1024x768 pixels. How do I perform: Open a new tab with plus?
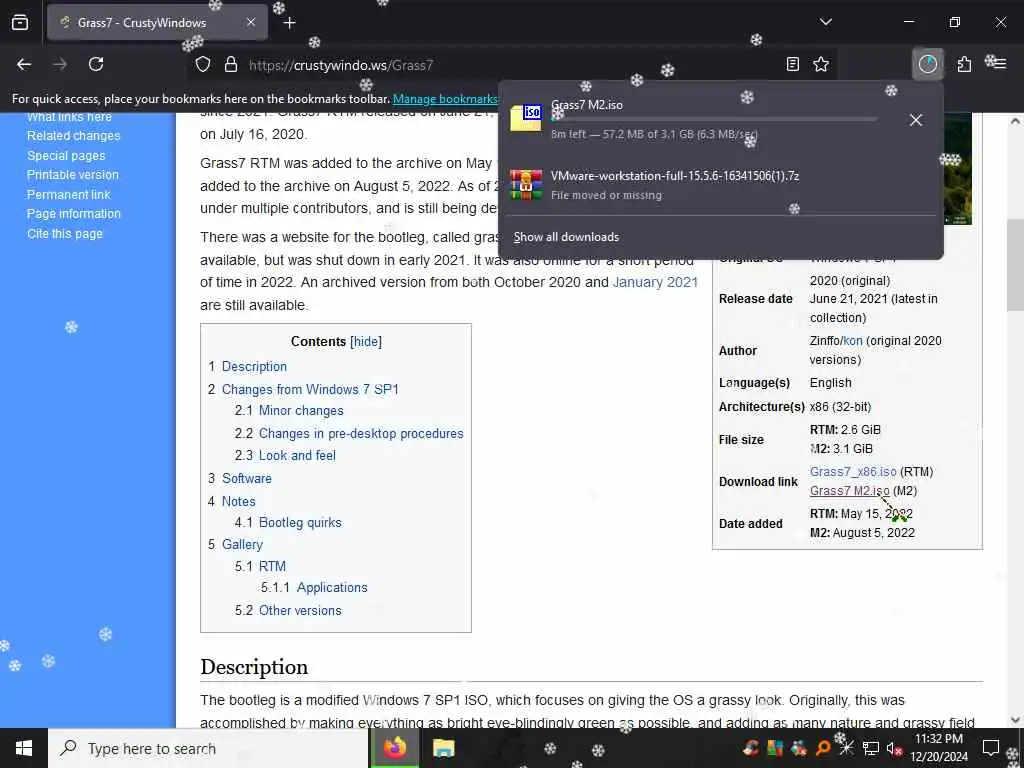[x=290, y=23]
